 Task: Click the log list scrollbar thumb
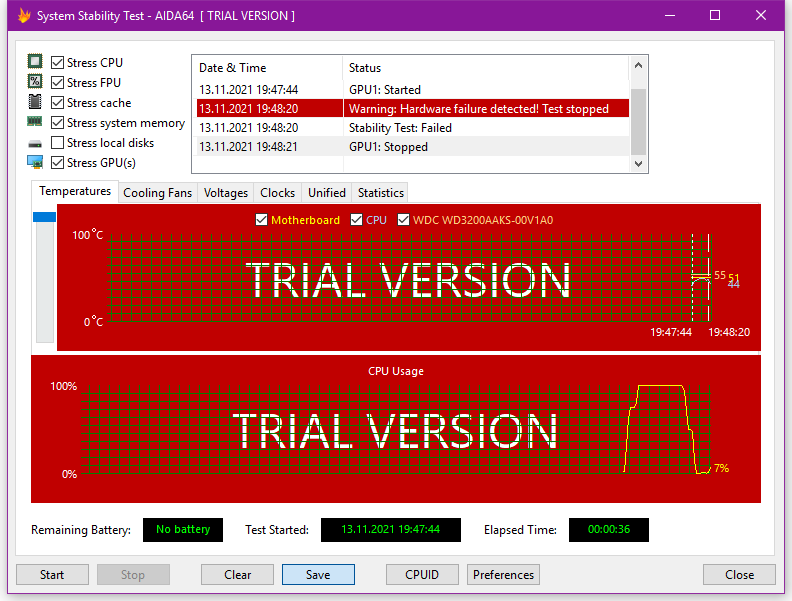638,122
